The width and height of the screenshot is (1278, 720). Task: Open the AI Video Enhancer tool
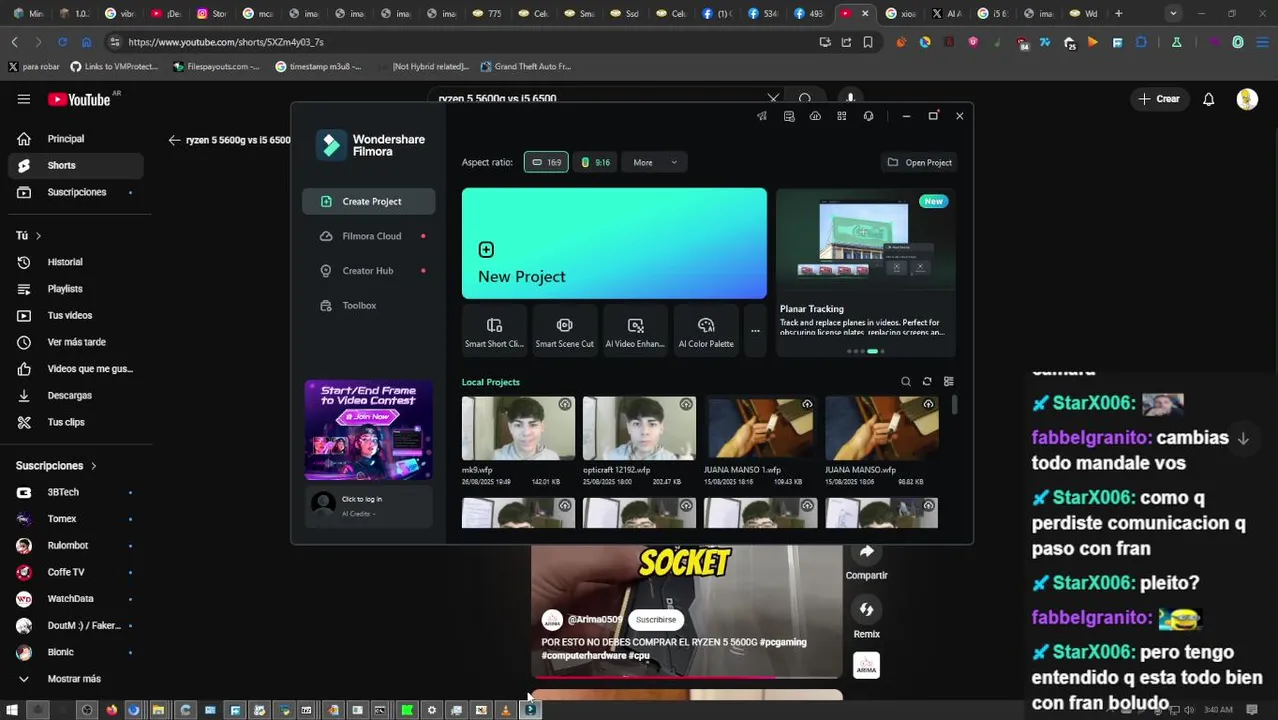635,332
